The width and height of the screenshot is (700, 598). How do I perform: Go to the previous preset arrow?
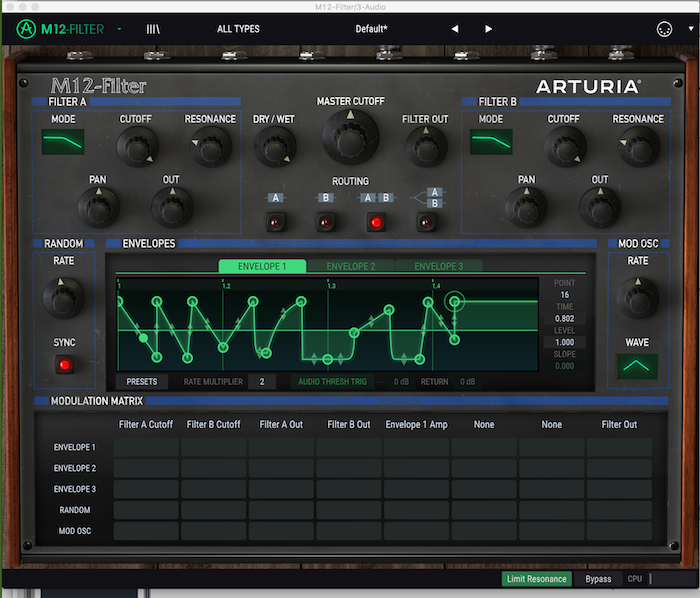pyautogui.click(x=454, y=29)
